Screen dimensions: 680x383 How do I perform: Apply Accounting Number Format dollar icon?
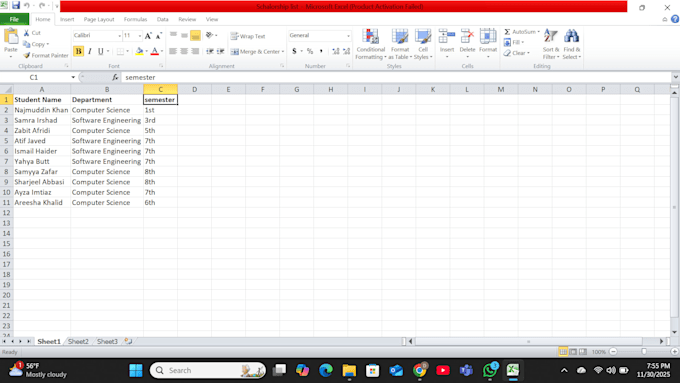pos(294,51)
